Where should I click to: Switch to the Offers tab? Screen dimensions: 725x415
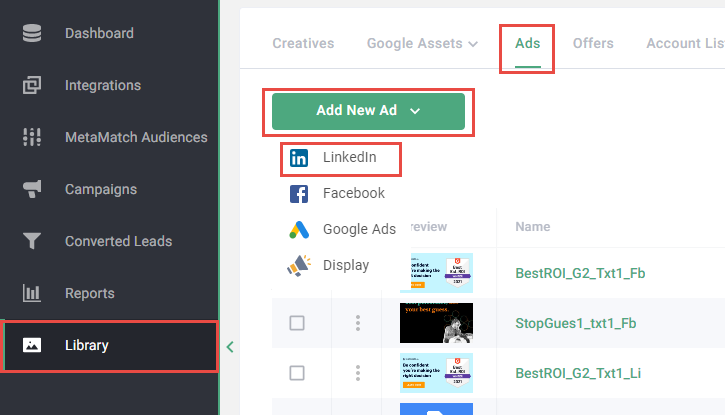point(593,43)
